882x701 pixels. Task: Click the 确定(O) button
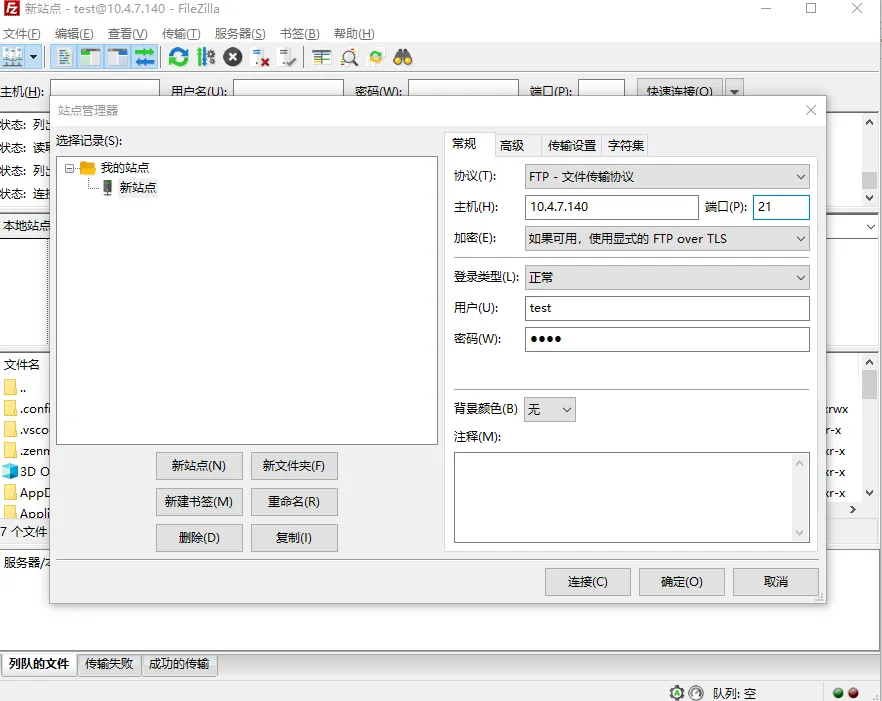pyautogui.click(x=681, y=582)
